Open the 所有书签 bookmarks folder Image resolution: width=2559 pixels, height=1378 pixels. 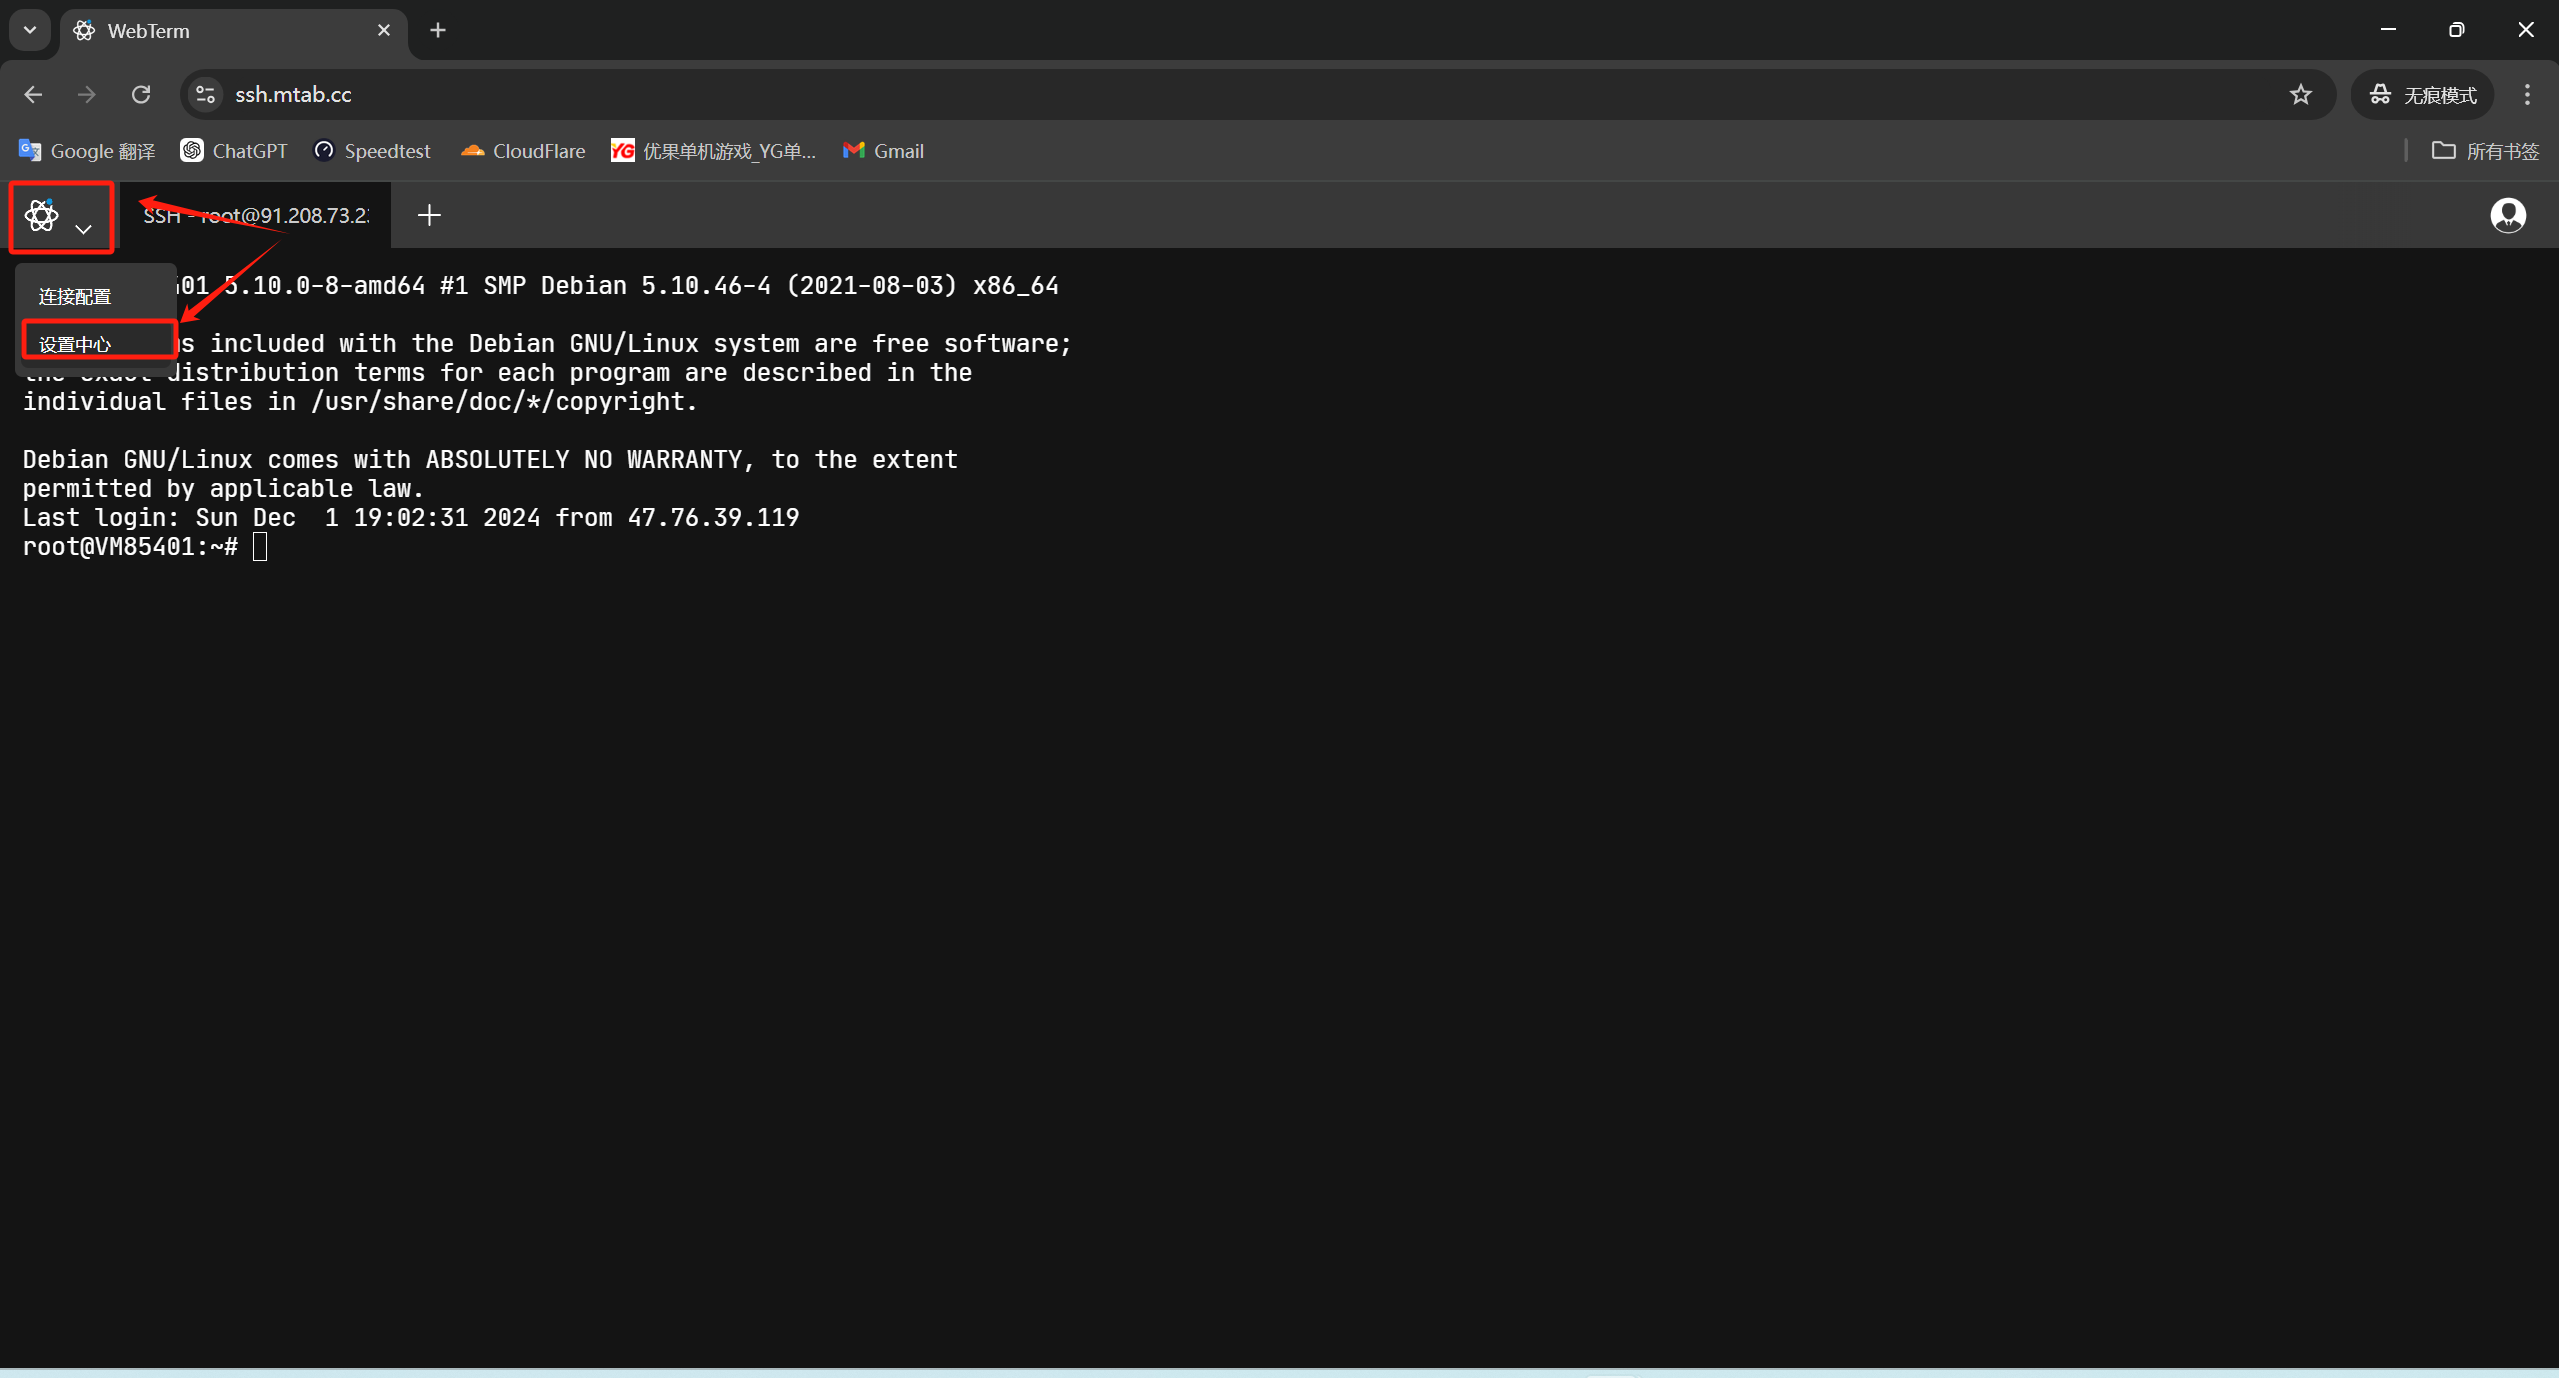[x=2485, y=151]
